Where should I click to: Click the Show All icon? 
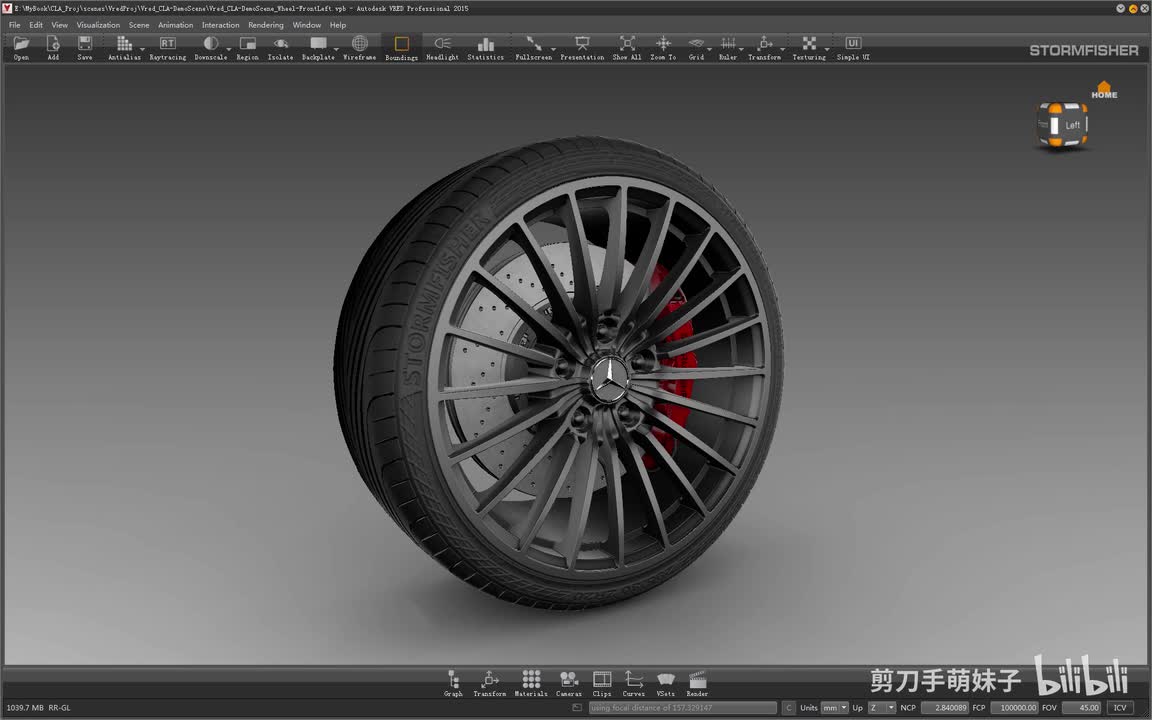coord(627,45)
